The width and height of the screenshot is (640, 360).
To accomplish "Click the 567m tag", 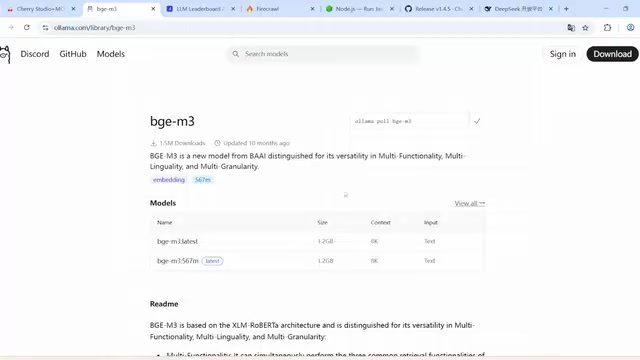I will pos(202,180).
